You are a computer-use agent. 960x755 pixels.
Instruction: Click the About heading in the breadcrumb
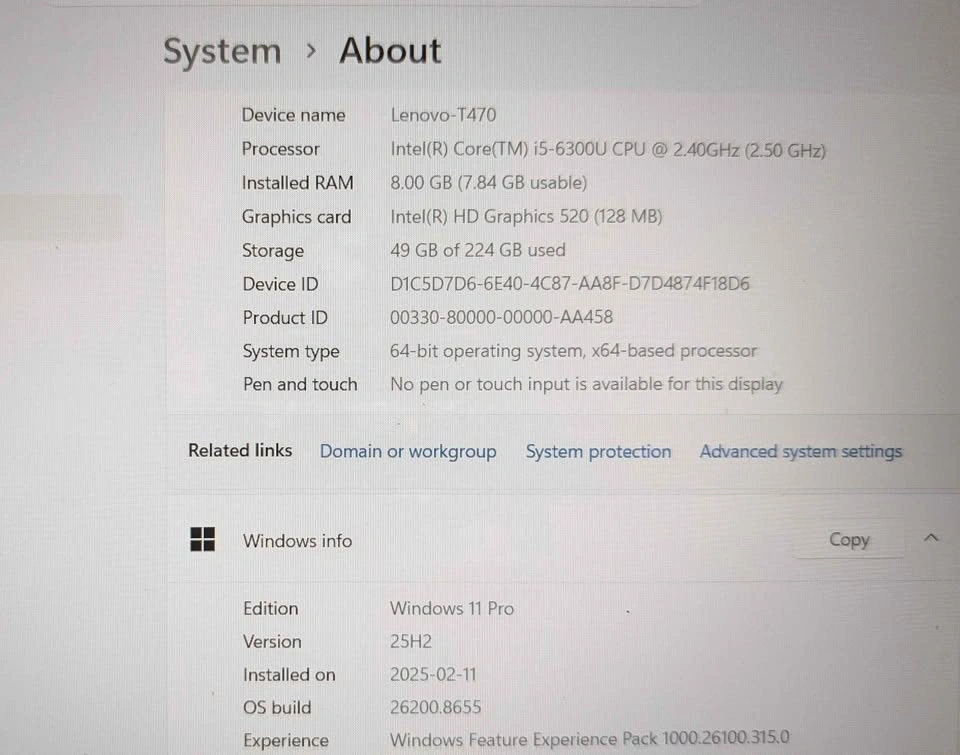coord(390,50)
